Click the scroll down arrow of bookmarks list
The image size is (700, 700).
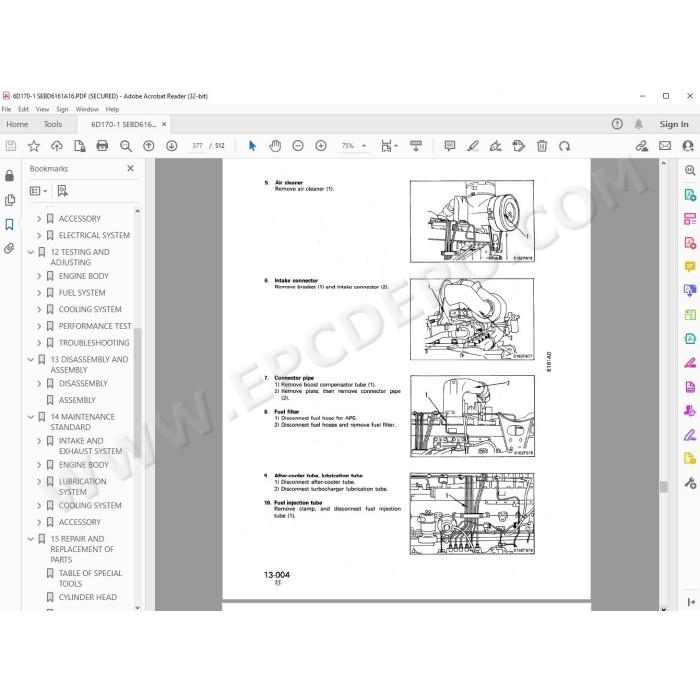[138, 608]
